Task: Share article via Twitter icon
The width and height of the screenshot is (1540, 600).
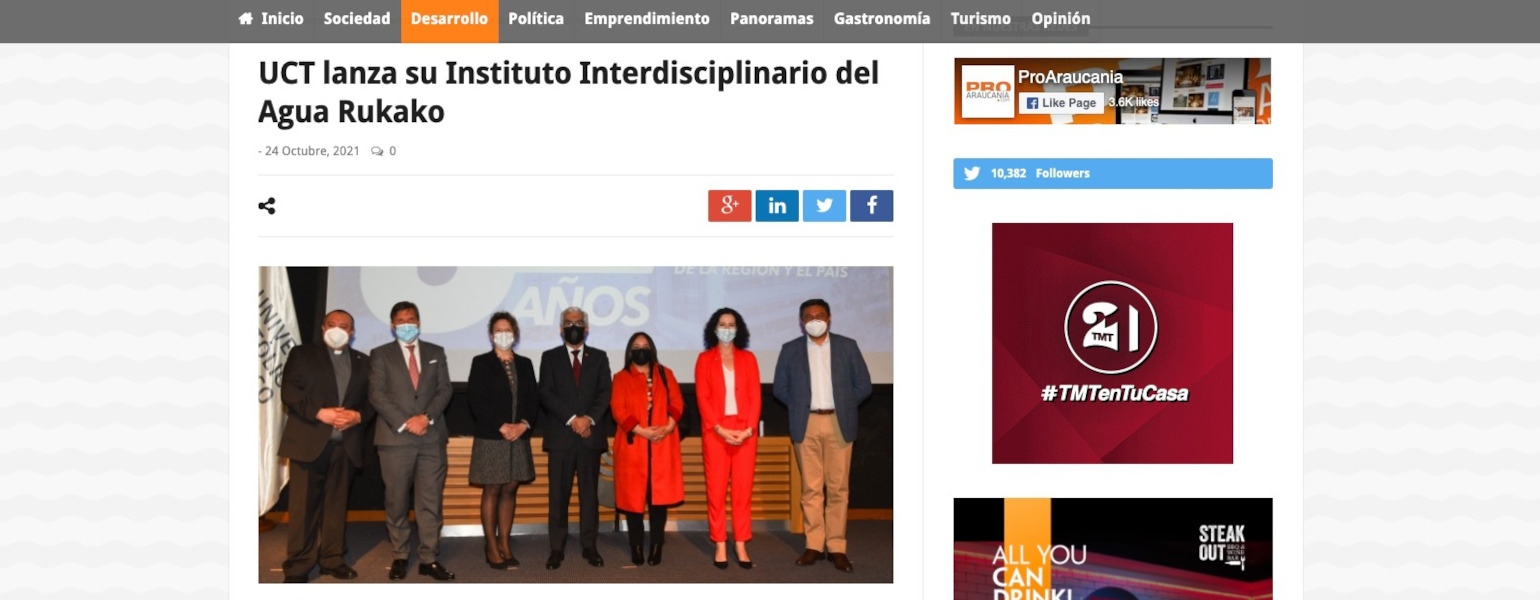Action: coord(824,206)
